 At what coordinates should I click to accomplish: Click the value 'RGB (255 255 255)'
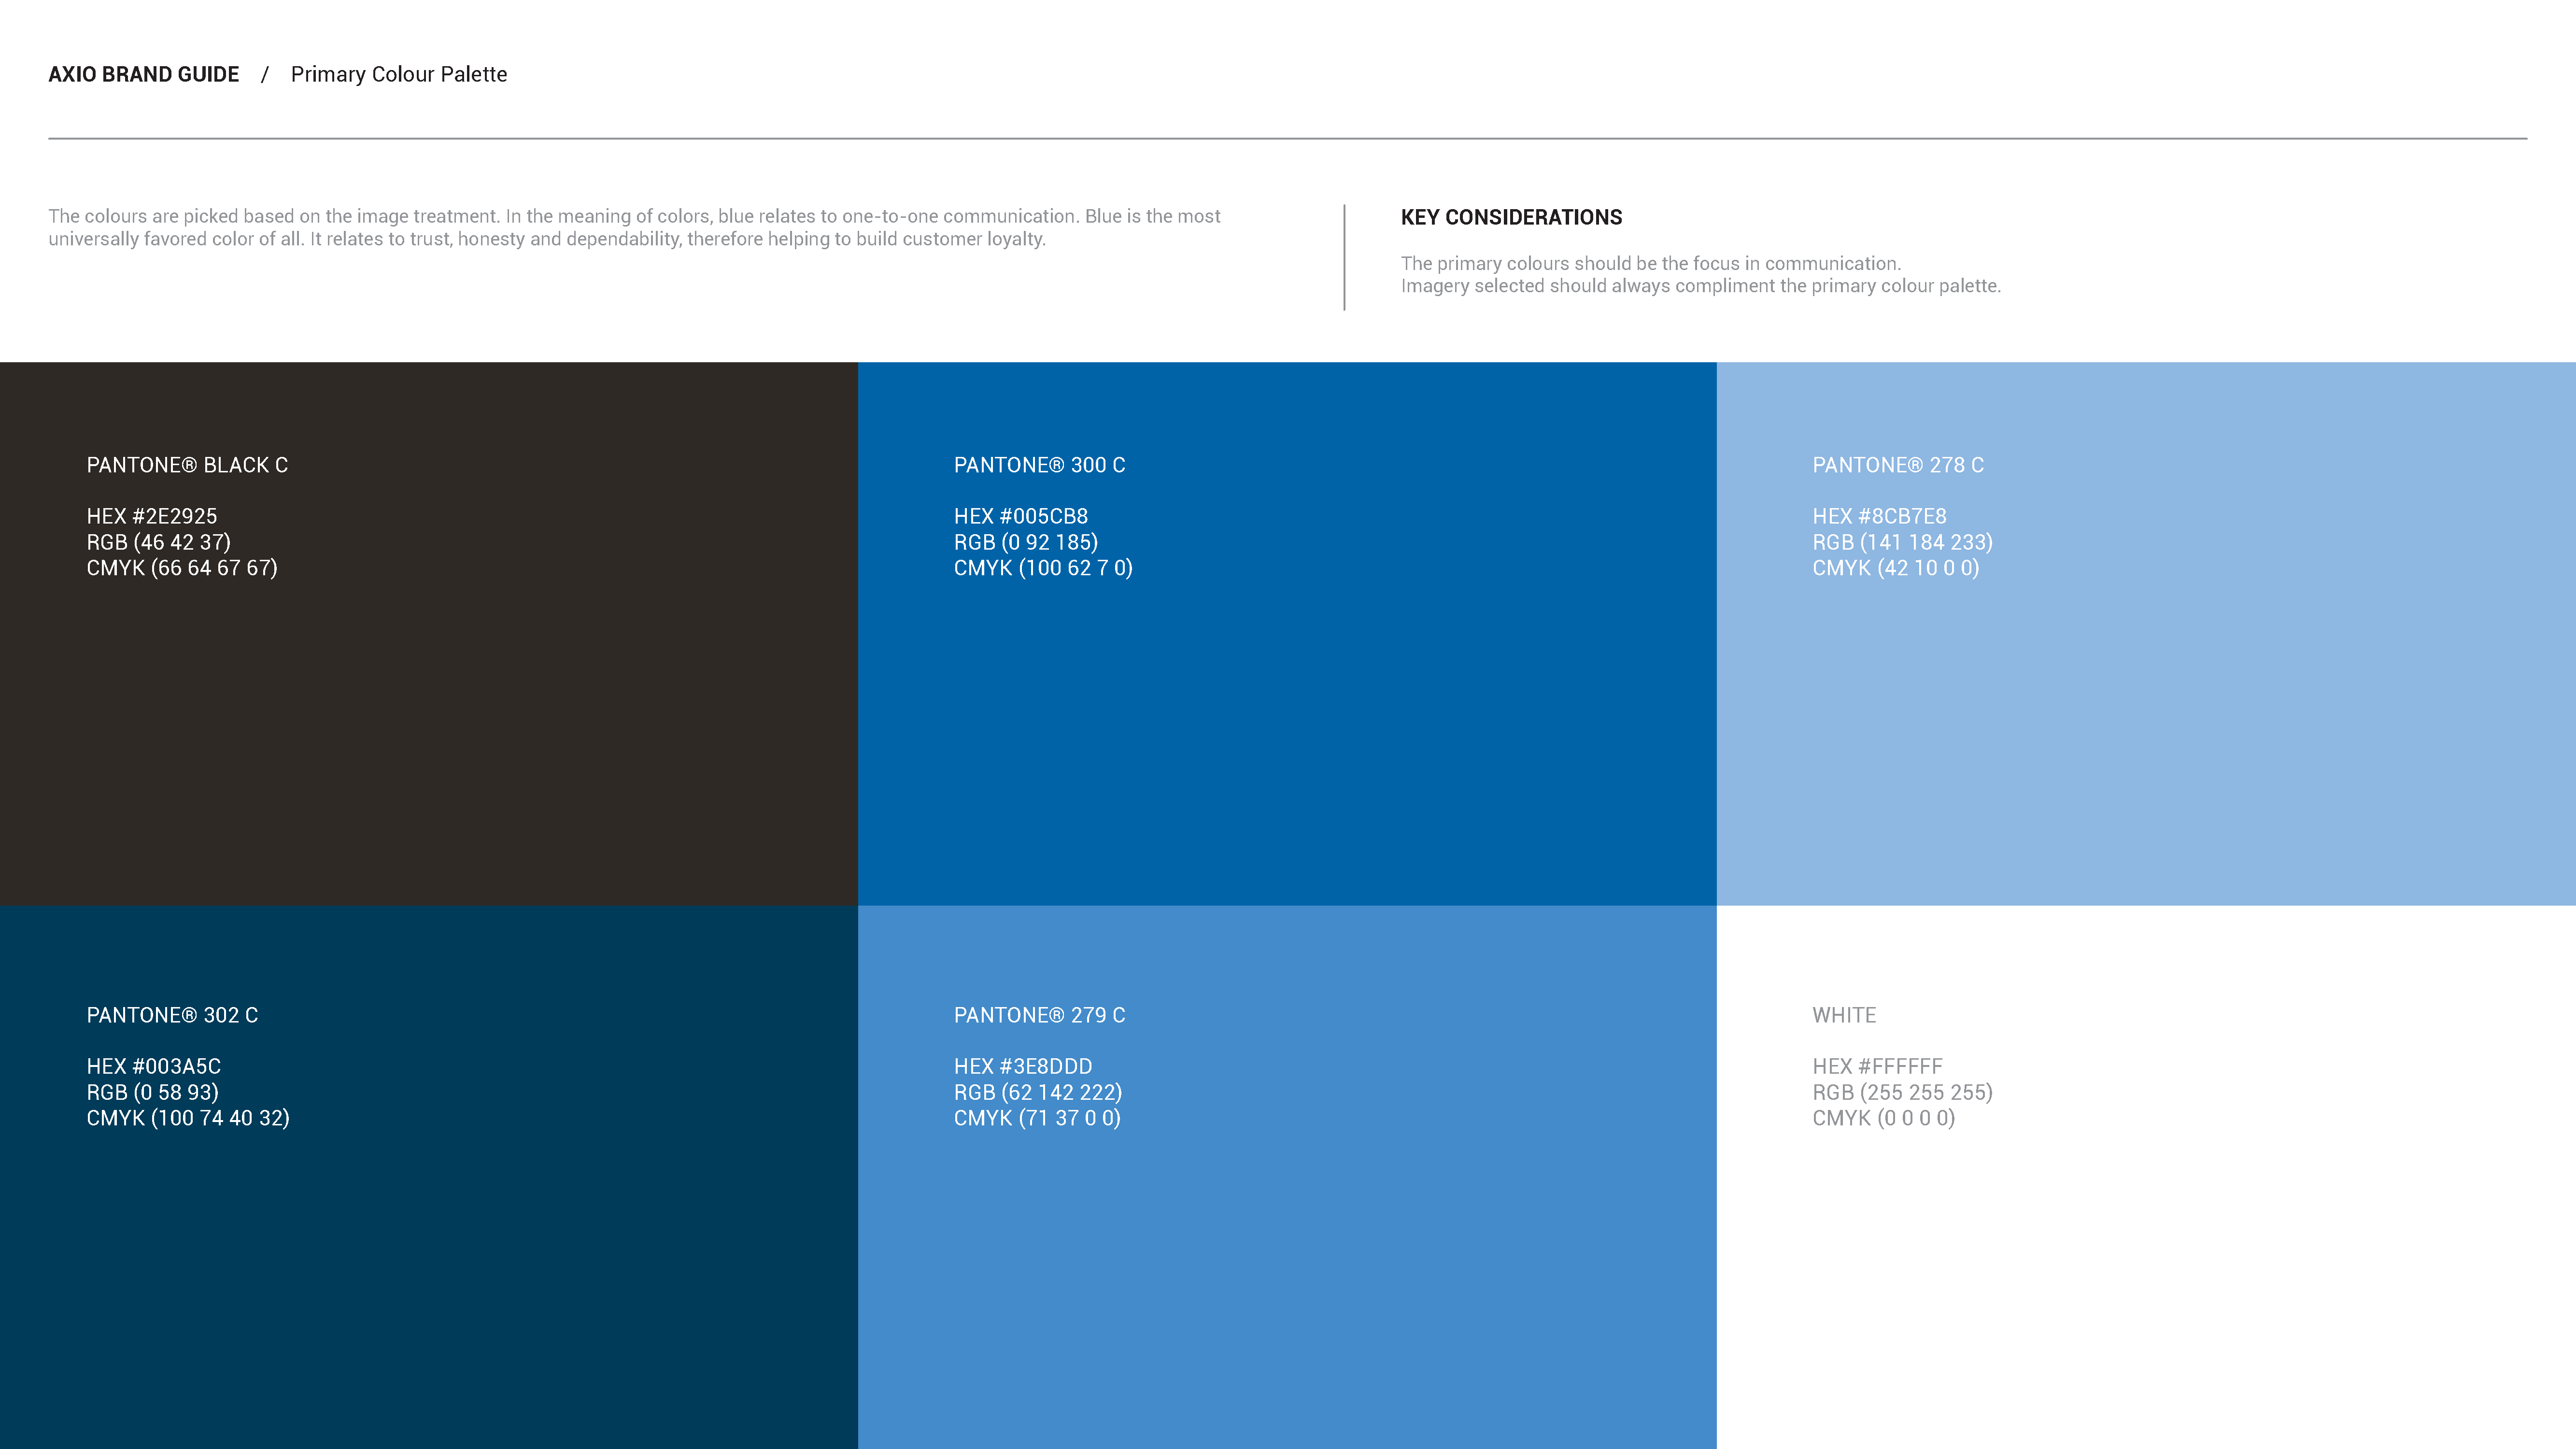1902,1092
